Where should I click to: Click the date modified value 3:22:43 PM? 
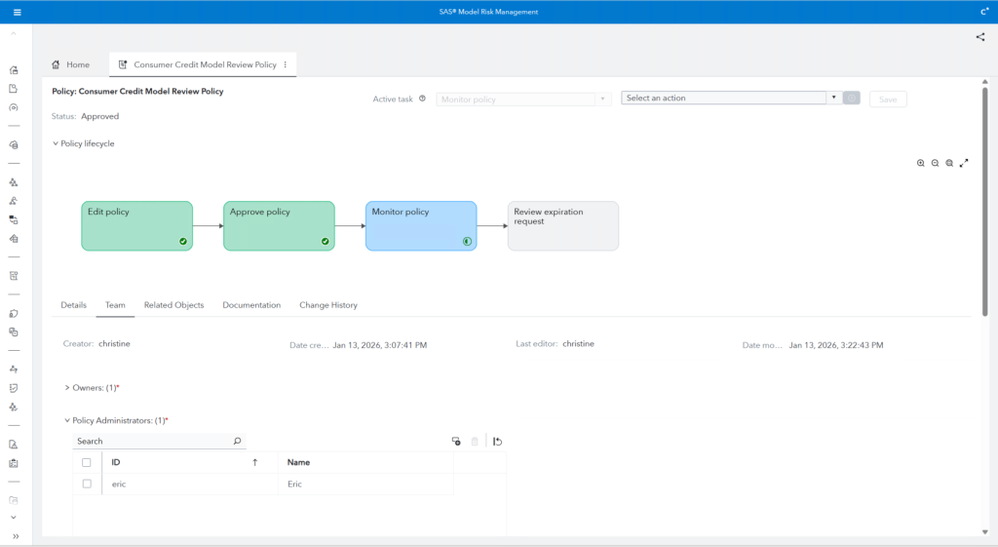[x=836, y=345]
